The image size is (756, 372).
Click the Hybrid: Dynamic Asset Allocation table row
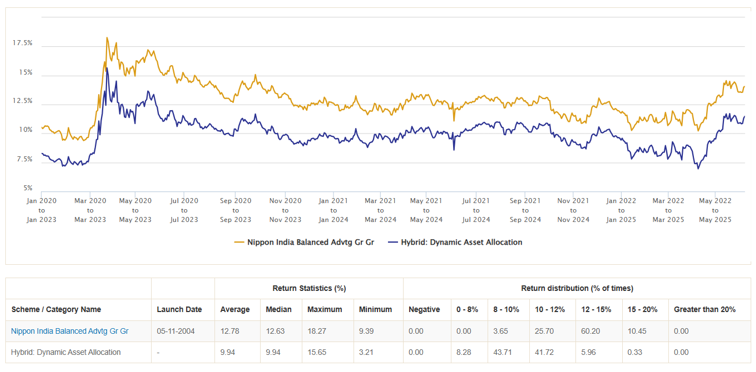click(378, 352)
